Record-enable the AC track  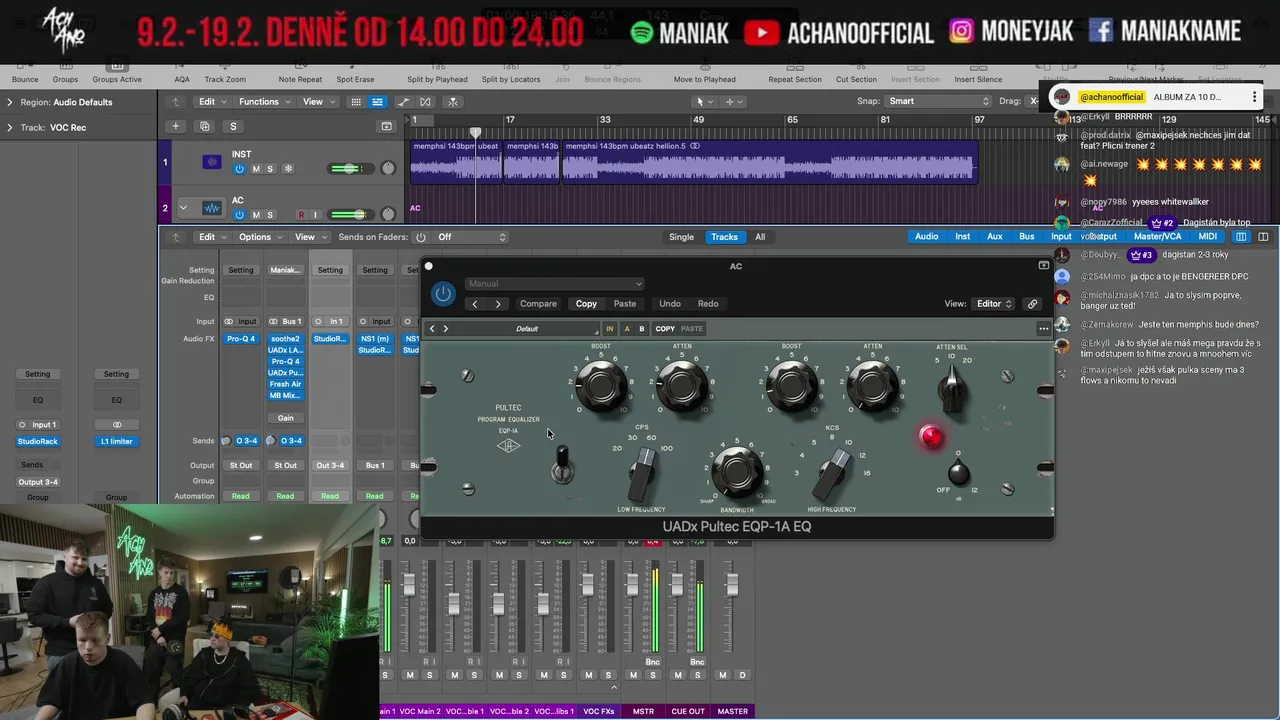[301, 215]
